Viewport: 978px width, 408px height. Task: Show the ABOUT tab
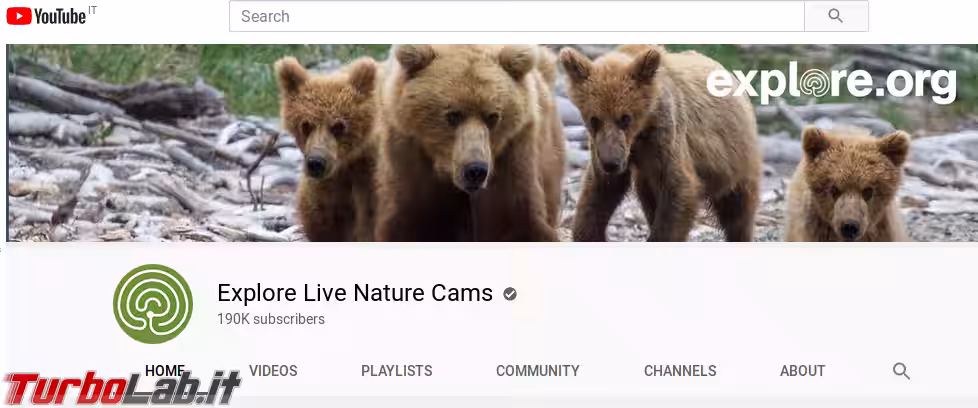802,371
